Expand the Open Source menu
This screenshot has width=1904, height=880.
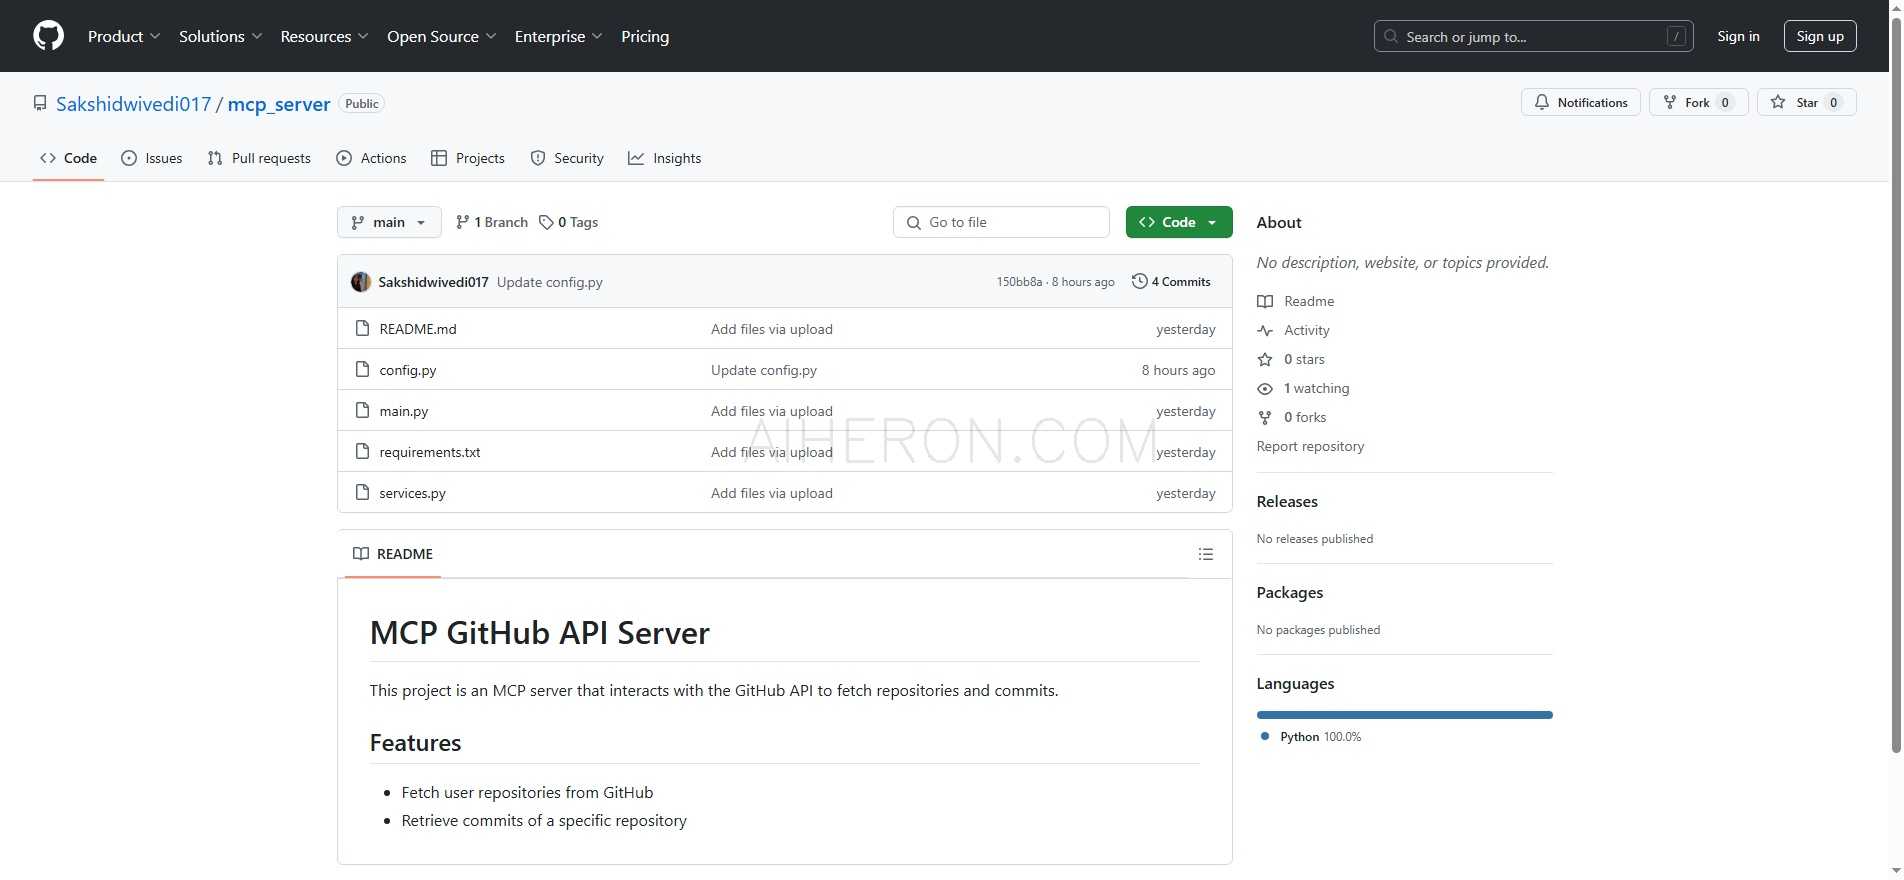(x=442, y=36)
